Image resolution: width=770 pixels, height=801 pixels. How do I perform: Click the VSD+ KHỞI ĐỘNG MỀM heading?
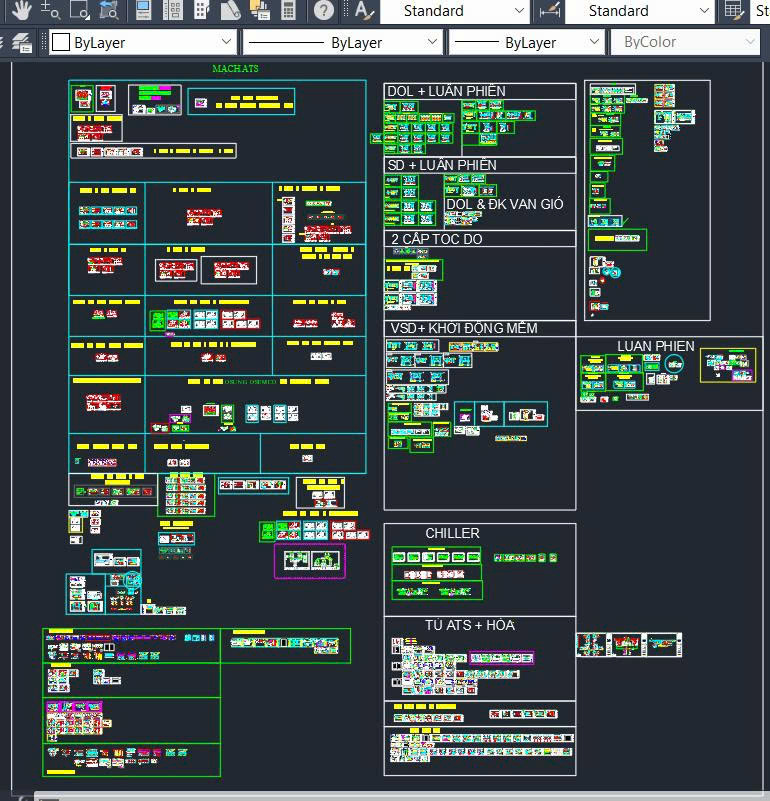pos(464,328)
